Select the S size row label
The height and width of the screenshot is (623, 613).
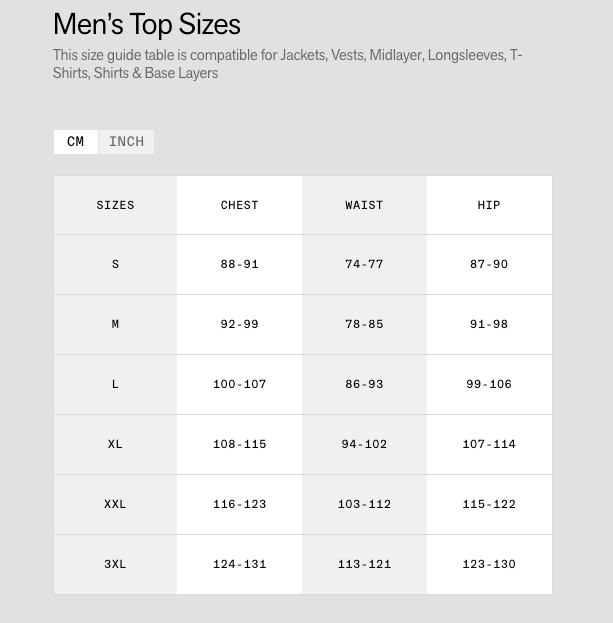point(115,265)
